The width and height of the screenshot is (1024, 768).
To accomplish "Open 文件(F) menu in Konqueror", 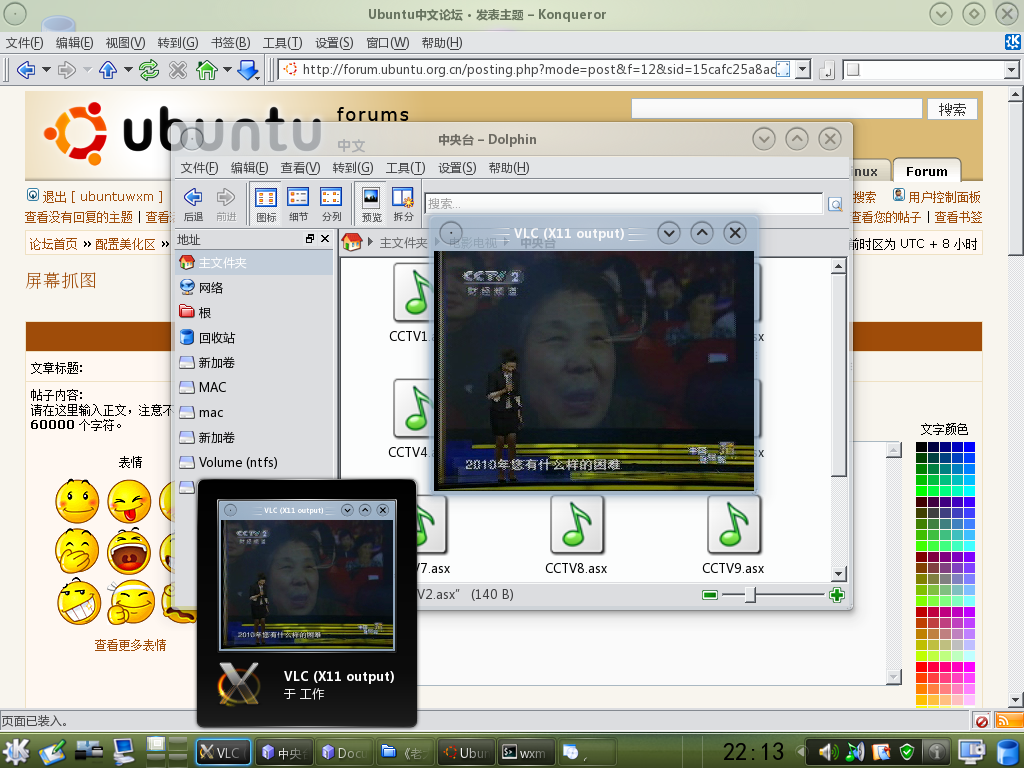I will pyautogui.click(x=24, y=43).
